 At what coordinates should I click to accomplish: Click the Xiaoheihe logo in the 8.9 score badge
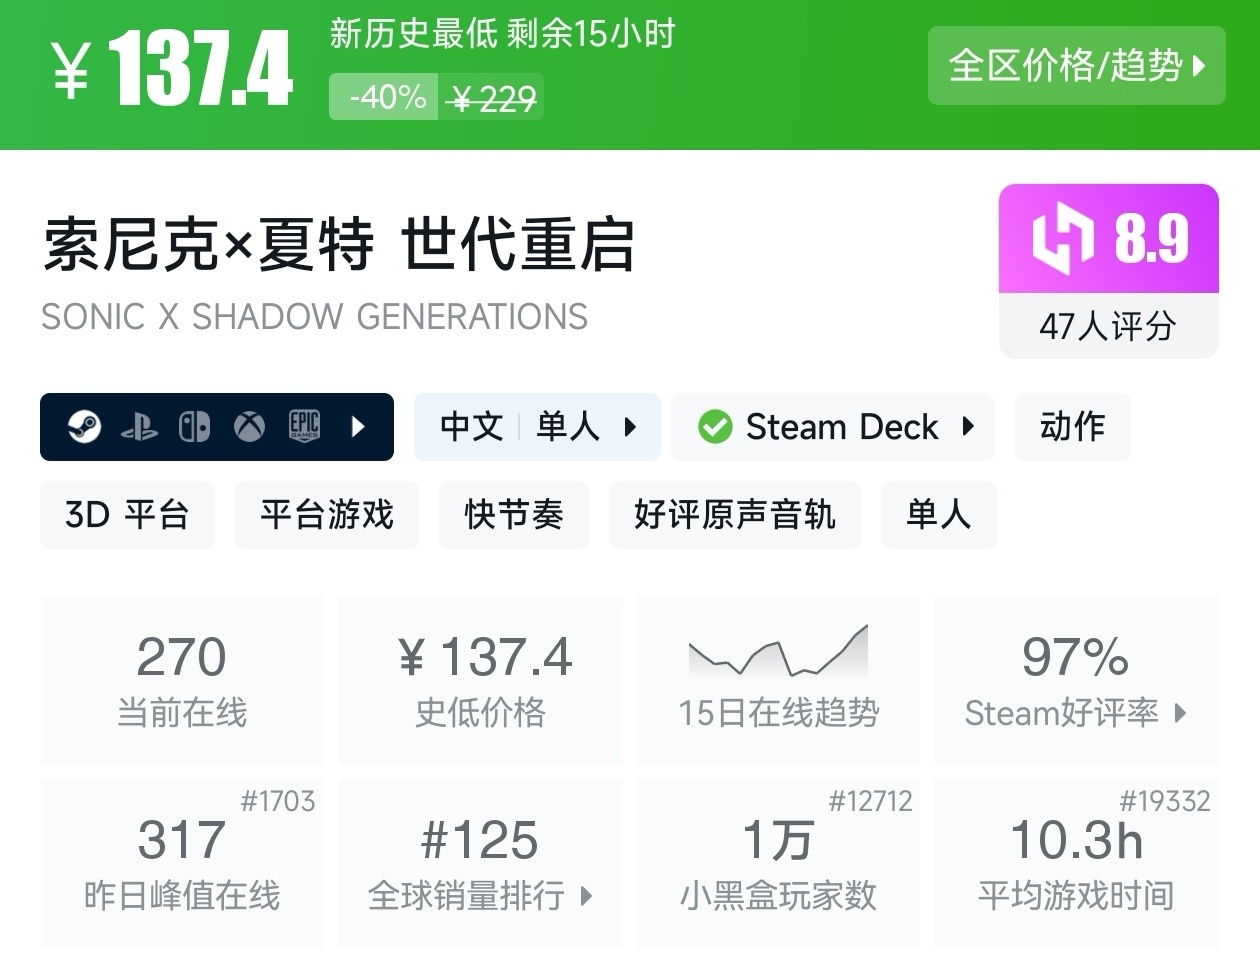(1063, 239)
